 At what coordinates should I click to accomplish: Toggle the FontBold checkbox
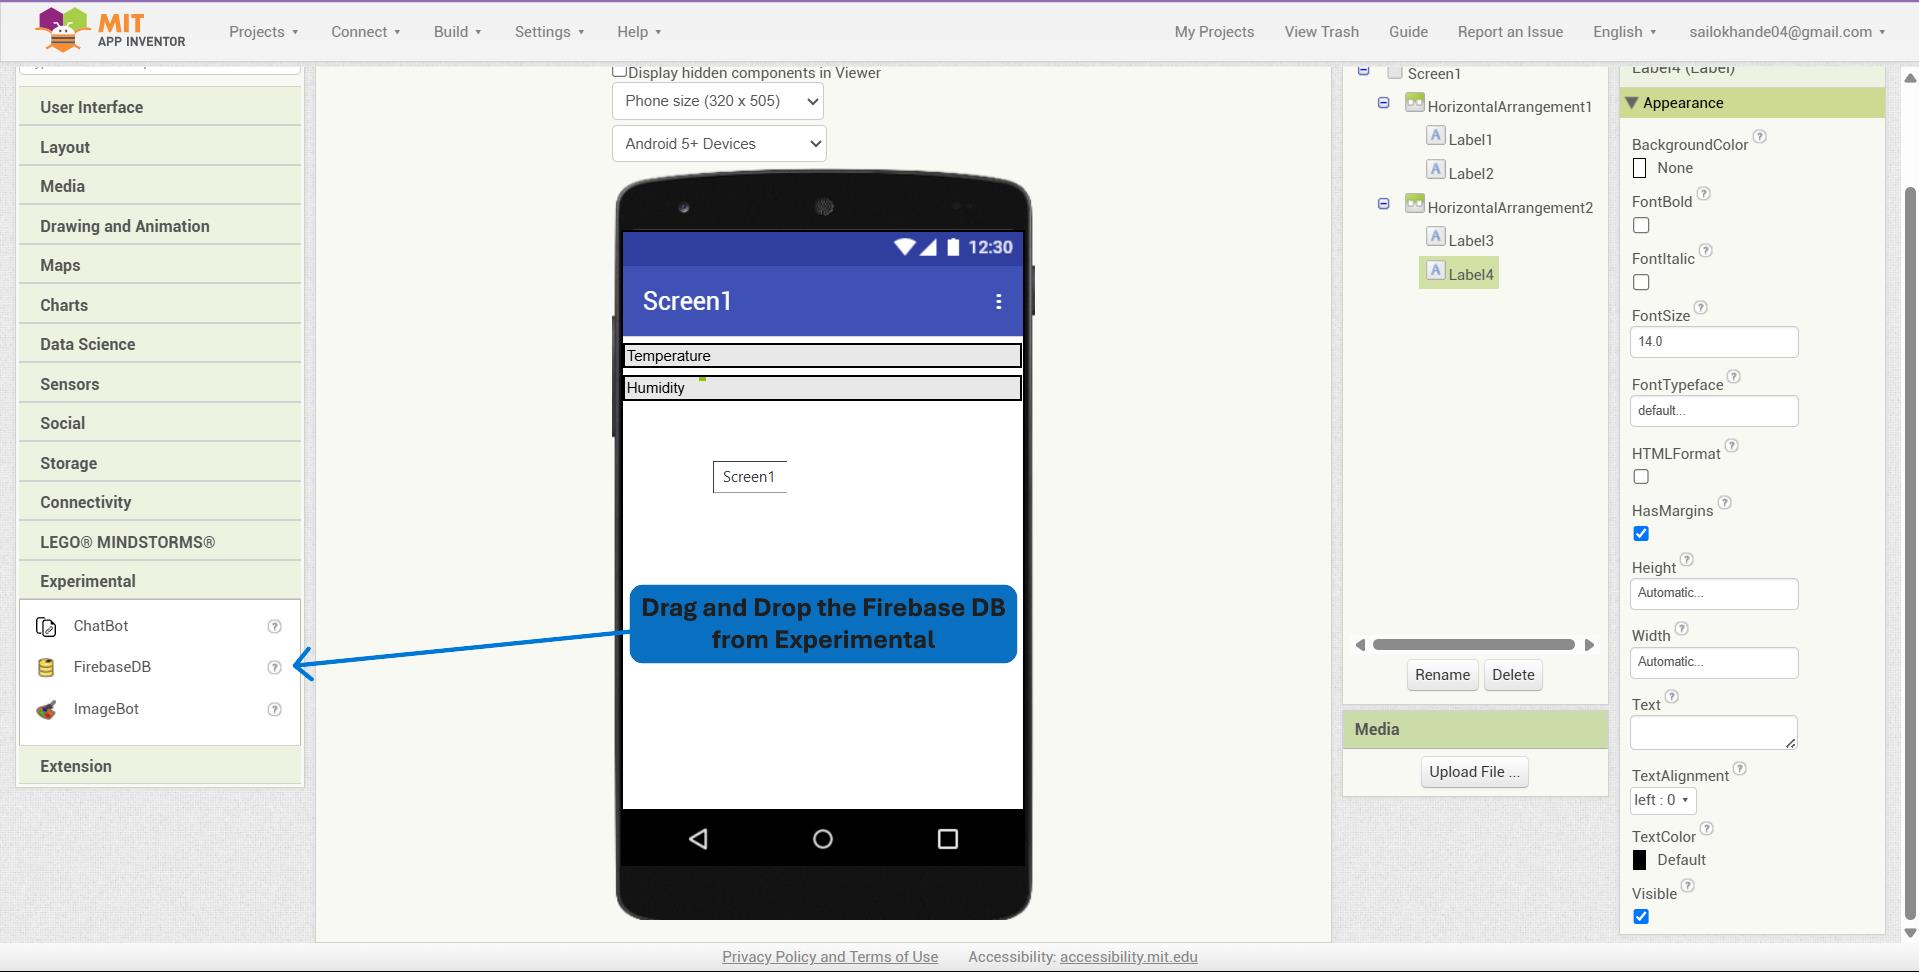tap(1641, 225)
